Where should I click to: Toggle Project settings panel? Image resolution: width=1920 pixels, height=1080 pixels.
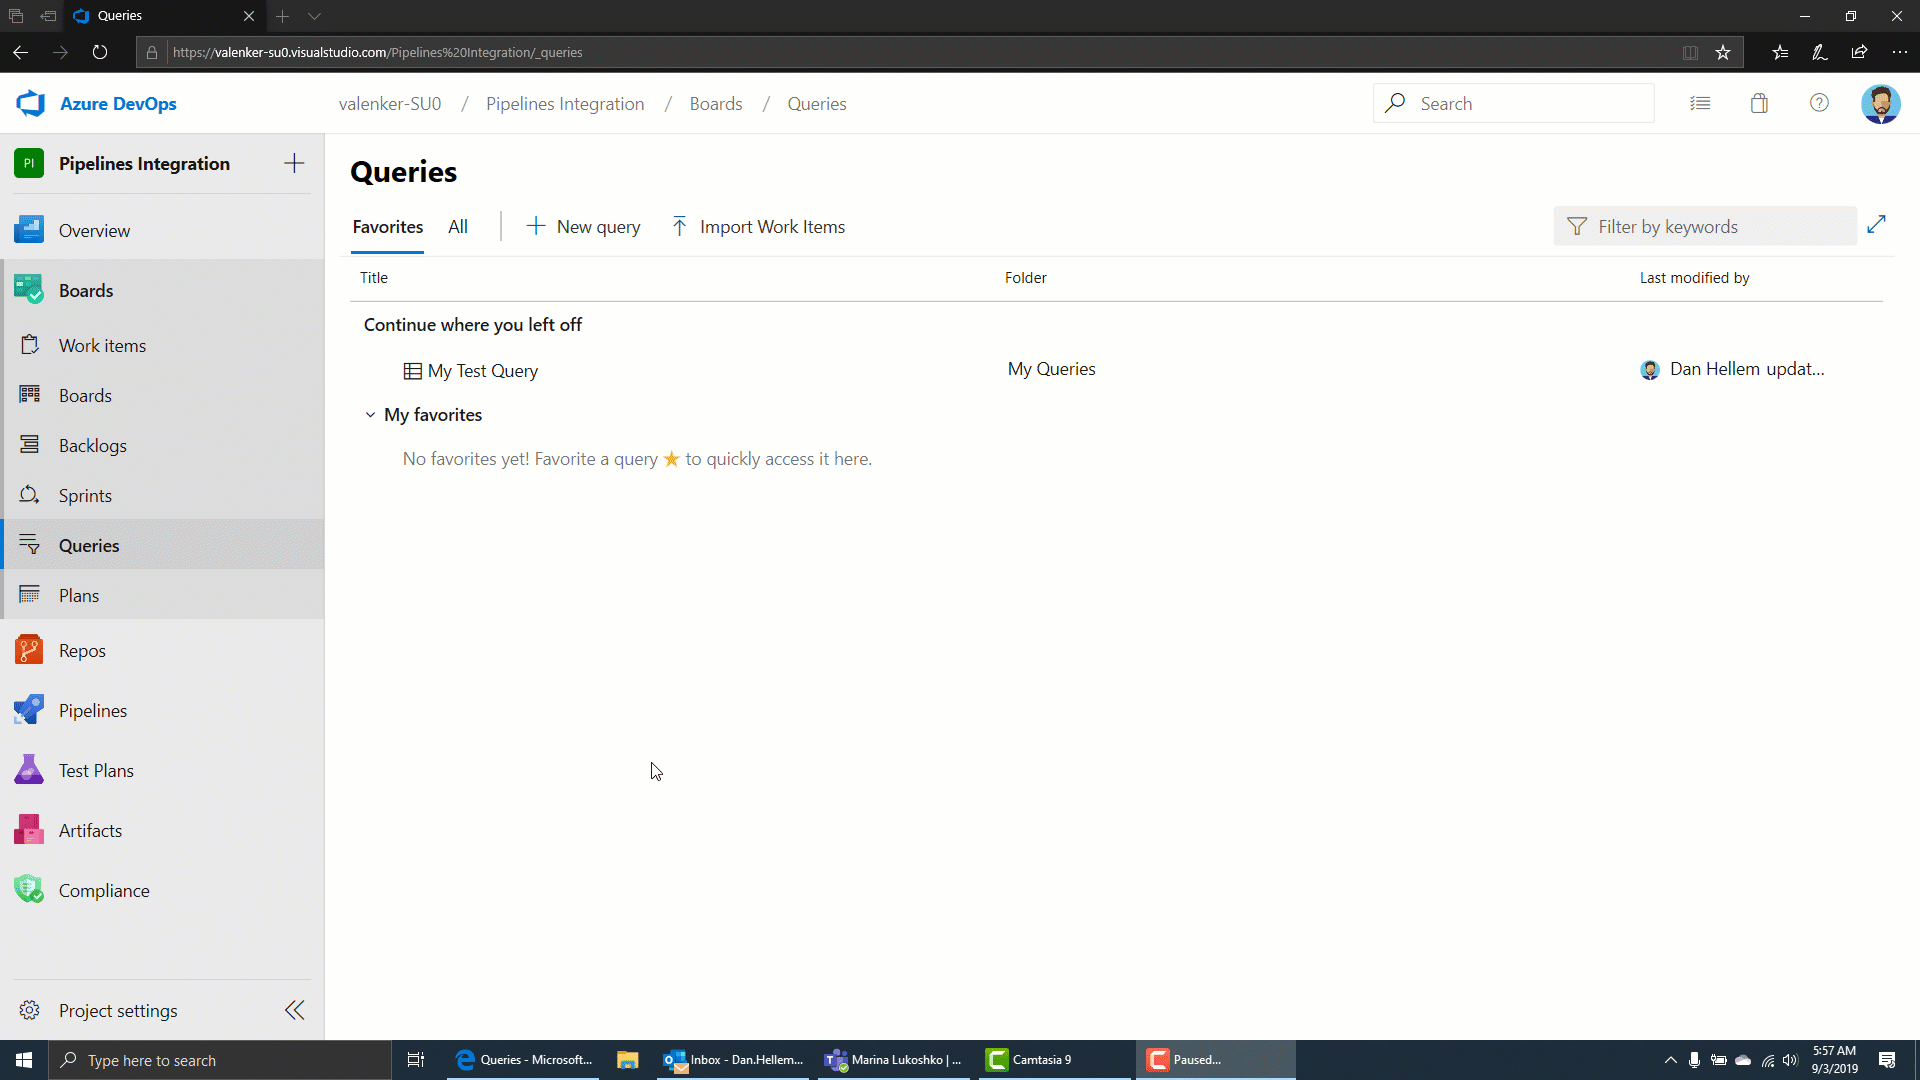click(294, 1009)
